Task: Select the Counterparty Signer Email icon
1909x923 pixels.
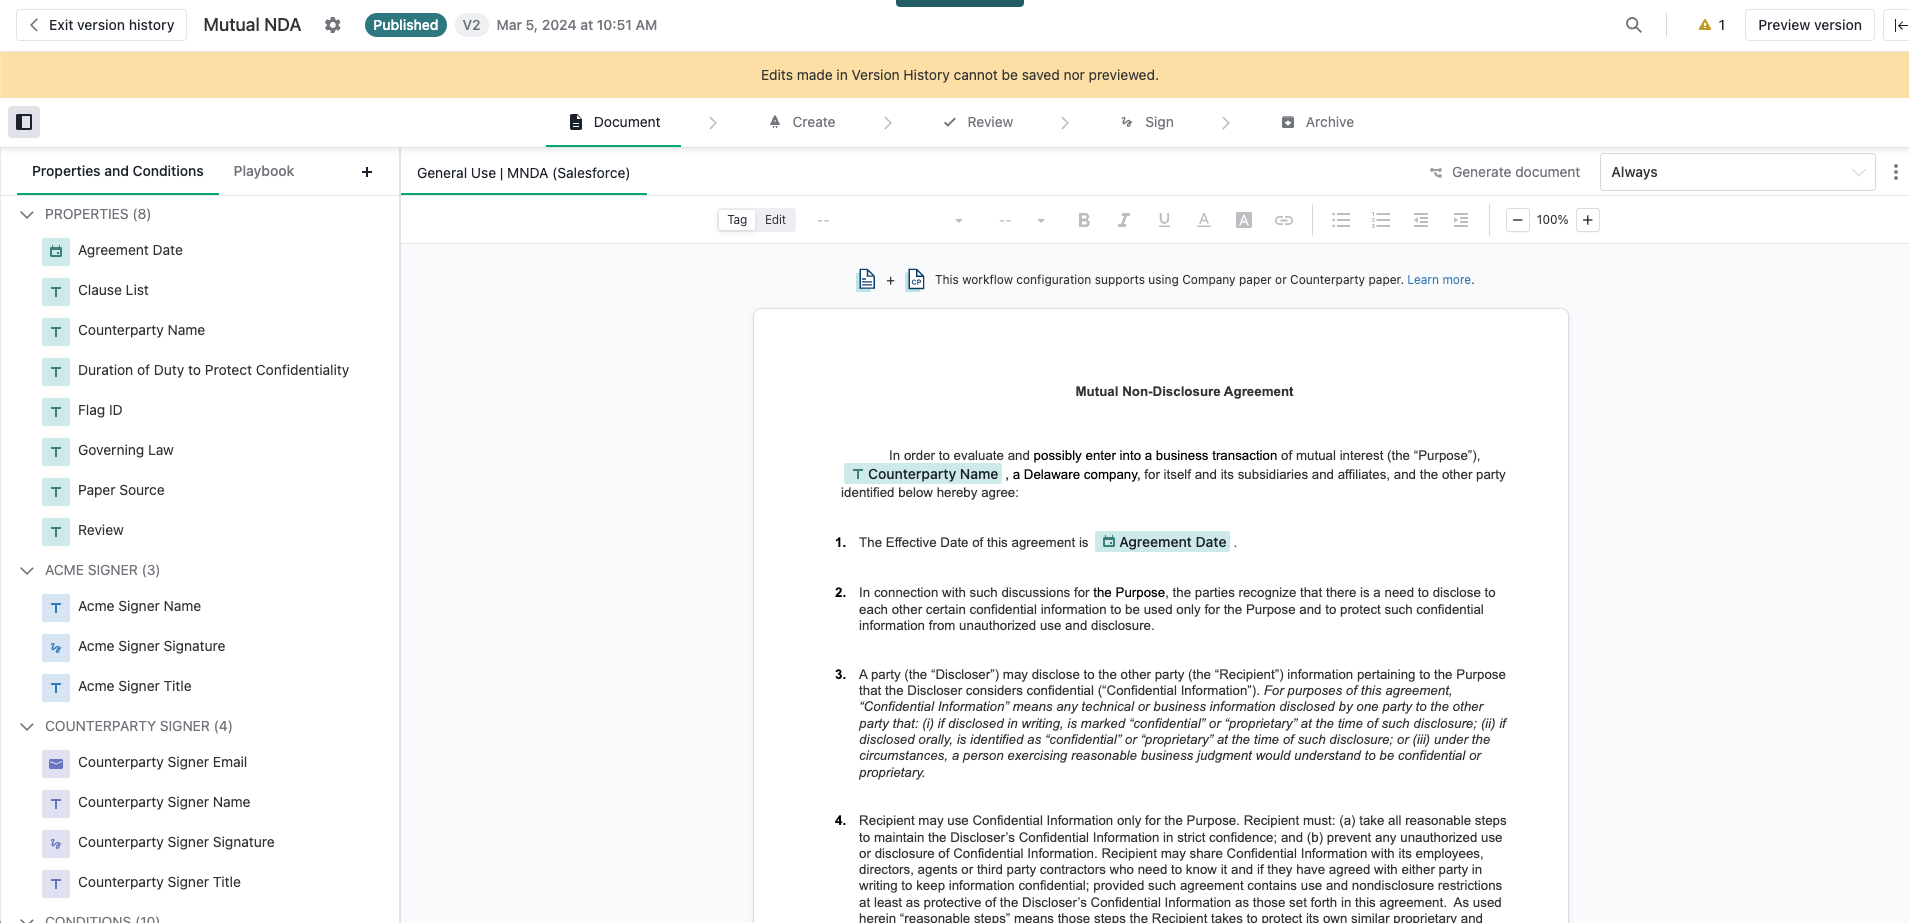Action: pyautogui.click(x=56, y=763)
